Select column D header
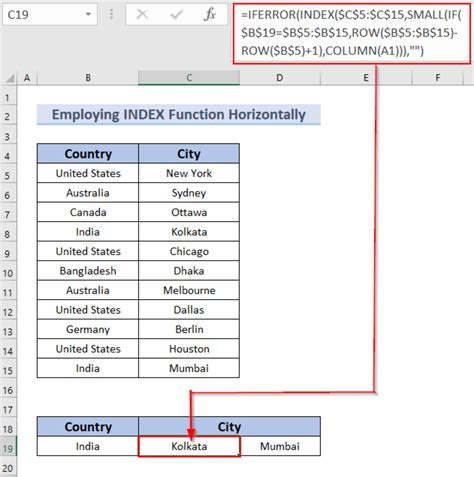The image size is (474, 477). click(280, 78)
